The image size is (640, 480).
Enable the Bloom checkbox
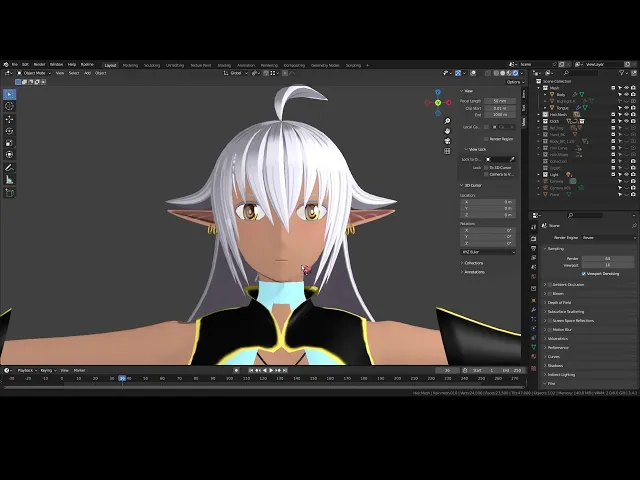tap(550, 293)
